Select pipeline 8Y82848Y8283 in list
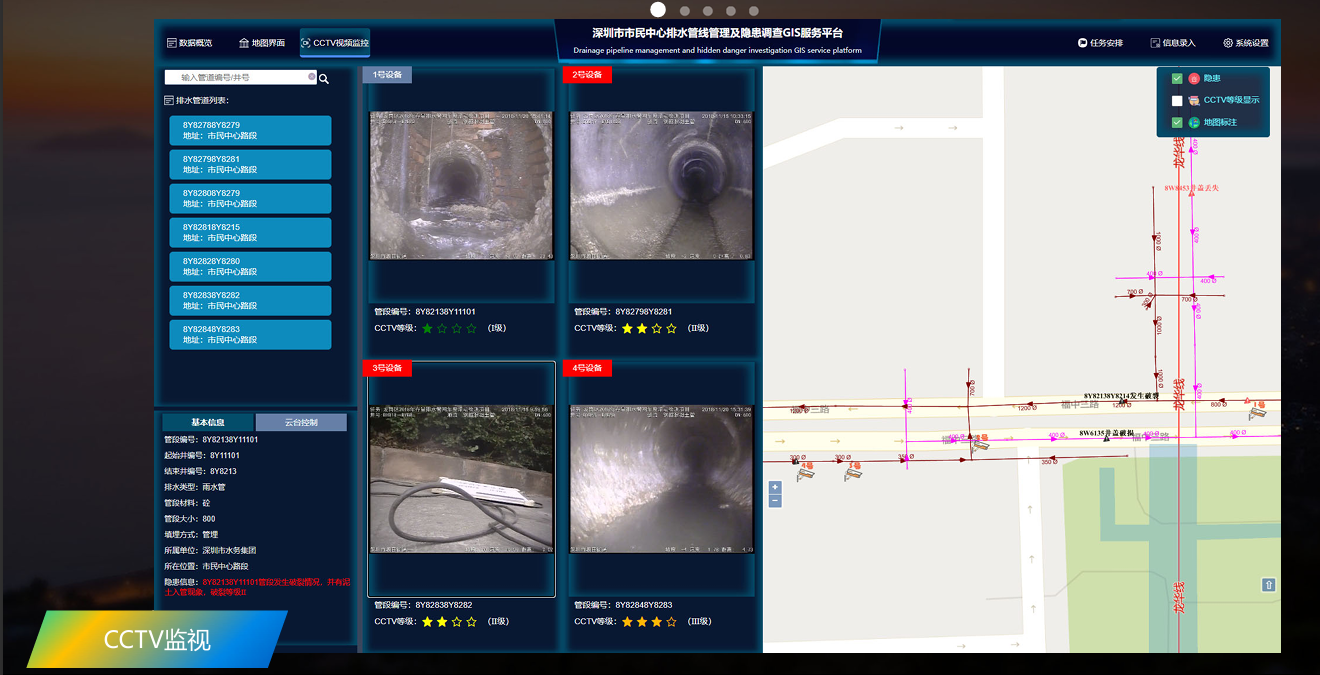1320x675 pixels. (x=250, y=334)
